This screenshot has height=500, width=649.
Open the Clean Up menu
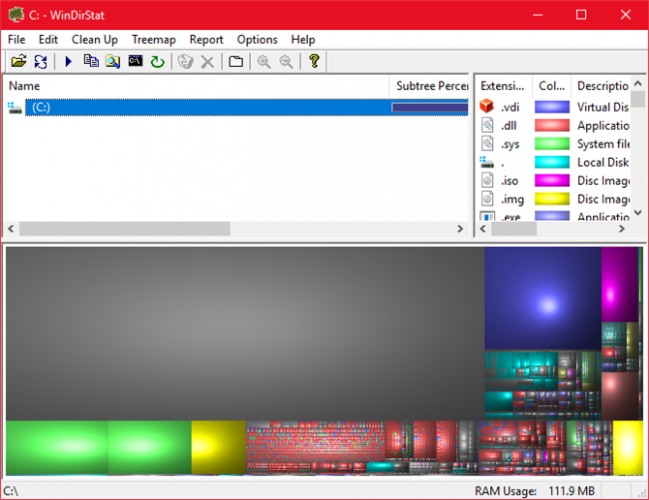click(94, 40)
